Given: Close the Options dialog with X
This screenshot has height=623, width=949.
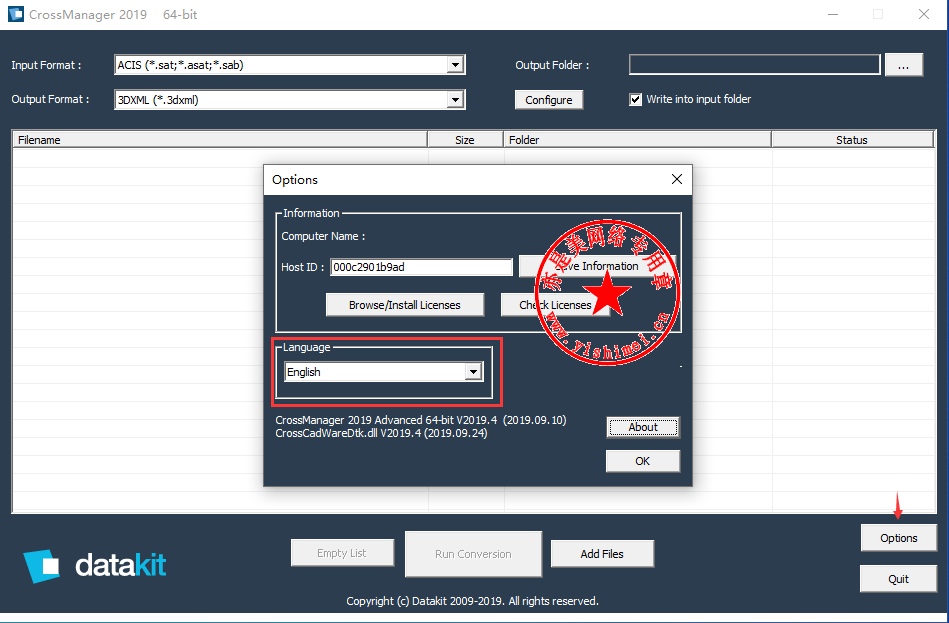Looking at the screenshot, I should click(x=677, y=180).
